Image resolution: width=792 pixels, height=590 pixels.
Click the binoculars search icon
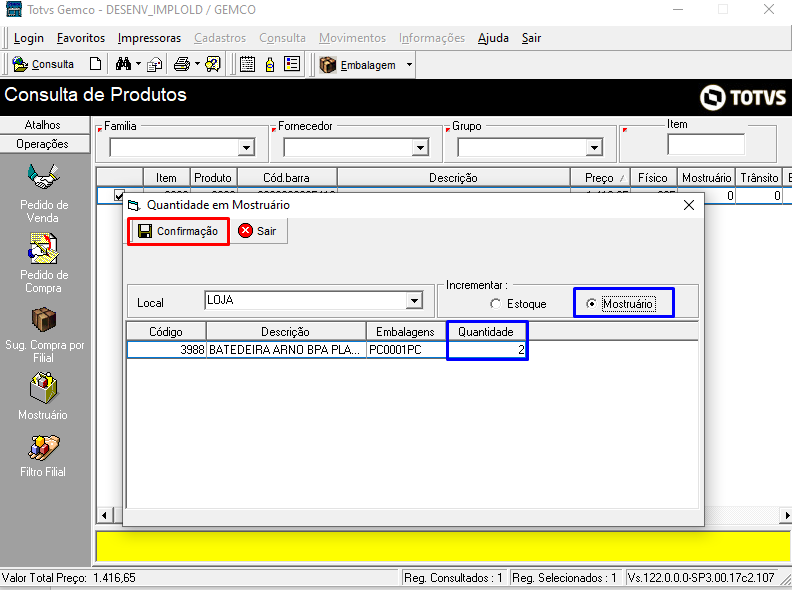coord(123,64)
